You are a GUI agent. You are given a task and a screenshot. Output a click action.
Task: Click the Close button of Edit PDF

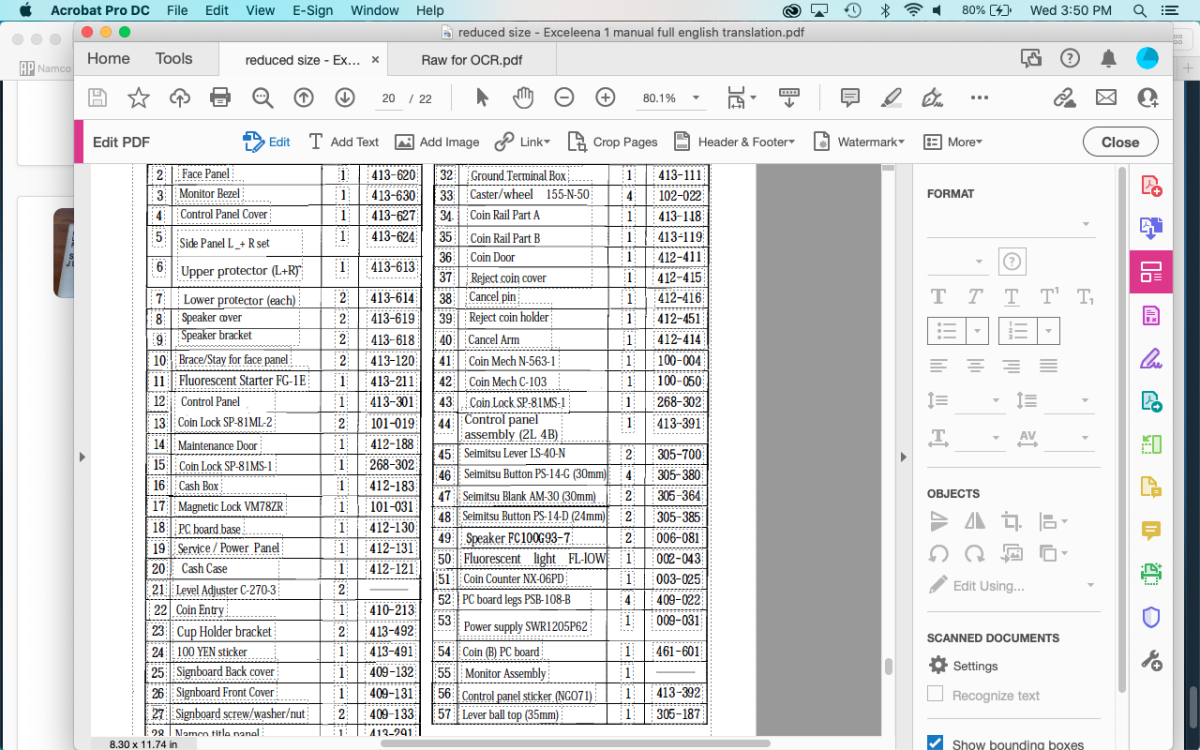1120,141
